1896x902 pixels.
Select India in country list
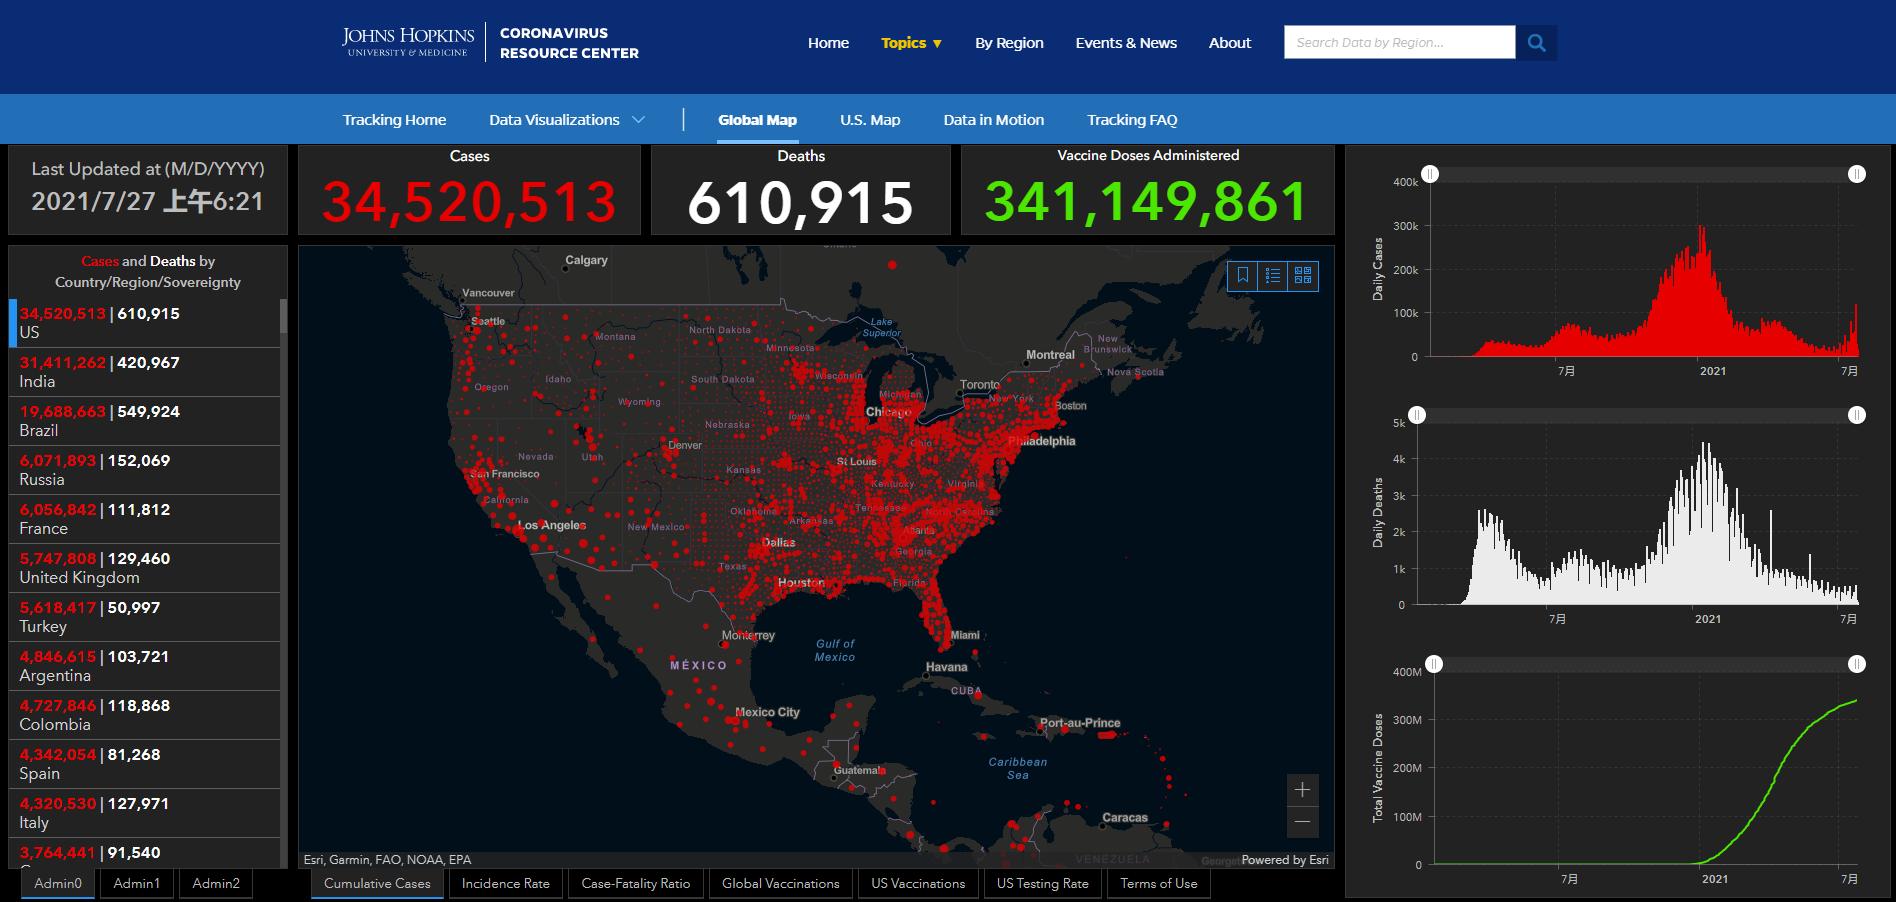click(145, 372)
